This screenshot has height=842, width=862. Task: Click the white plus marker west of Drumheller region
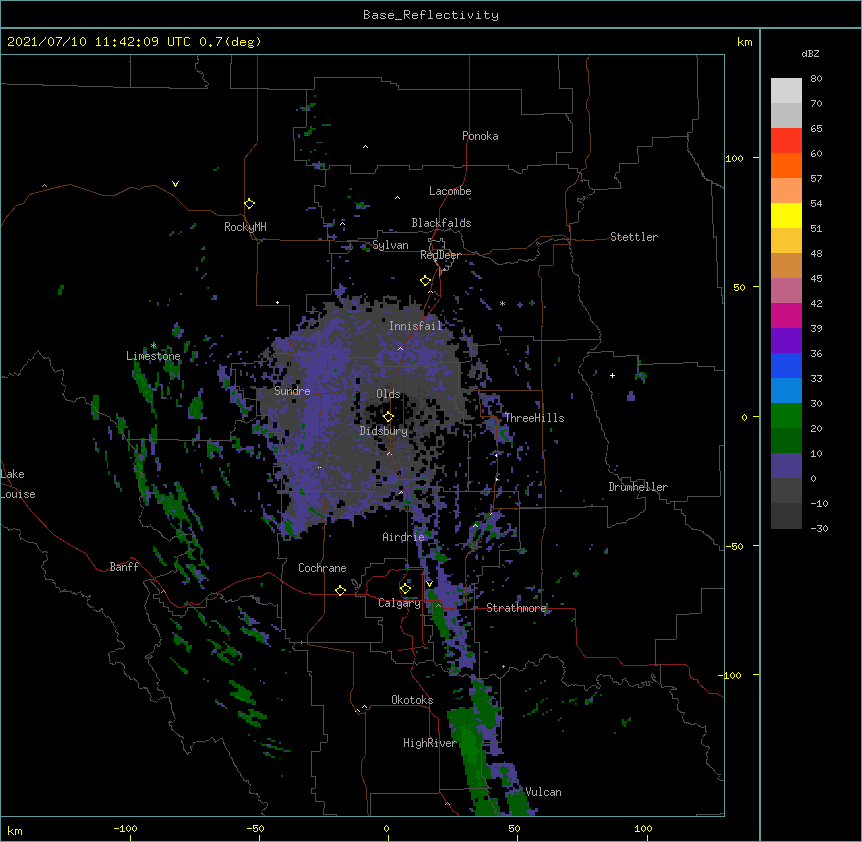tap(612, 375)
